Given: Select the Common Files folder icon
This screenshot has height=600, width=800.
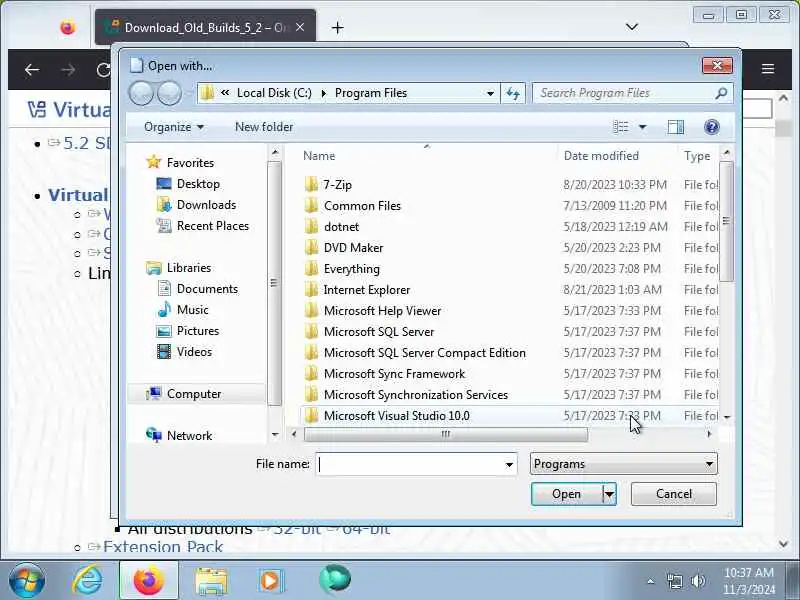Looking at the screenshot, I should click(311, 206).
